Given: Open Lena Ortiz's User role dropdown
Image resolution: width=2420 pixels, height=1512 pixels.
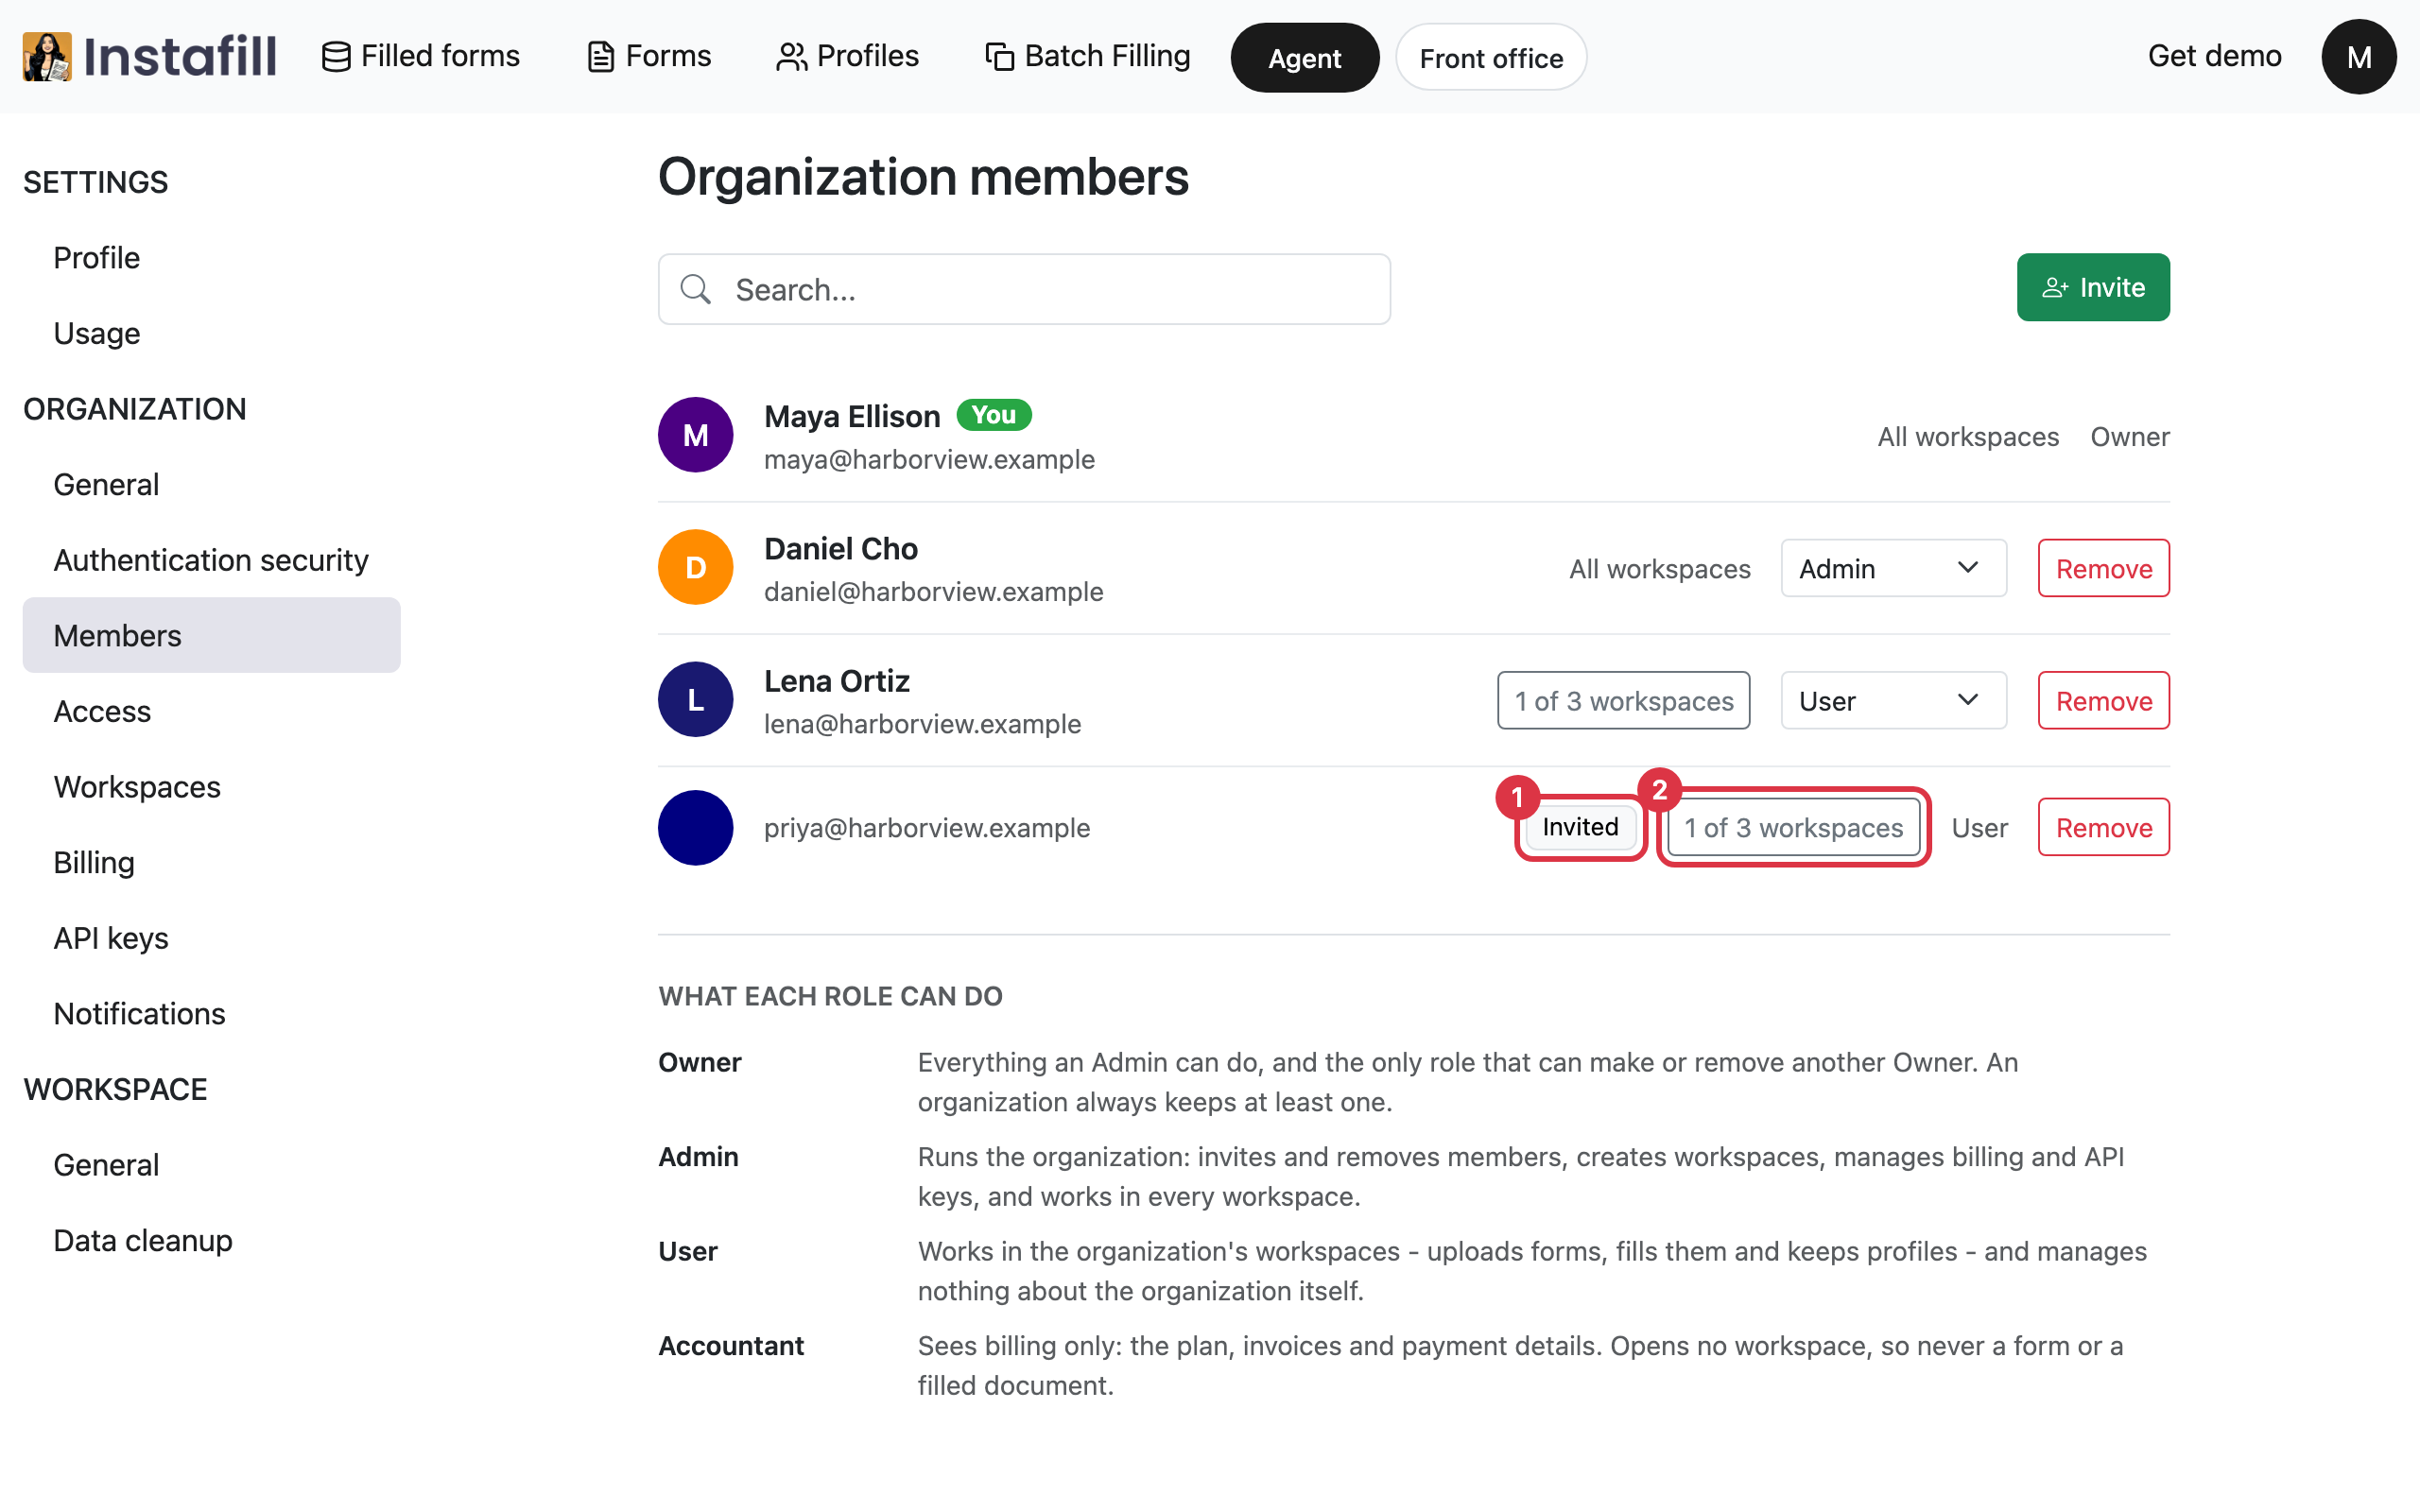Looking at the screenshot, I should [1893, 700].
